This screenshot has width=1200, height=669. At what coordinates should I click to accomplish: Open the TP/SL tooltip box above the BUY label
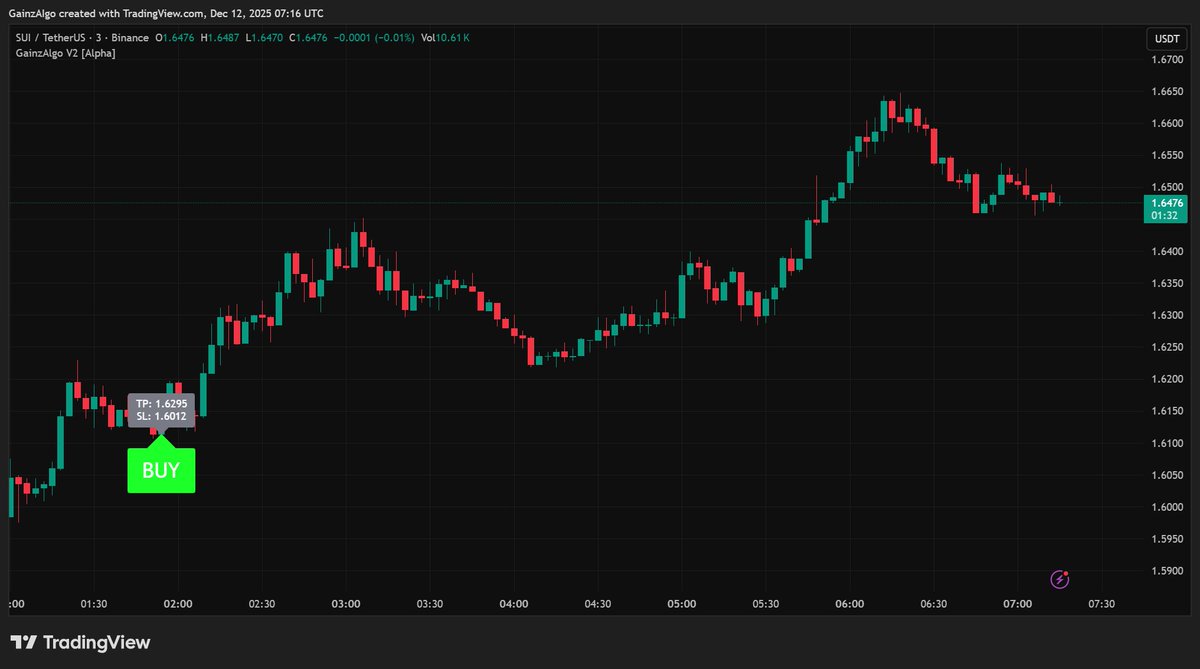[160, 409]
